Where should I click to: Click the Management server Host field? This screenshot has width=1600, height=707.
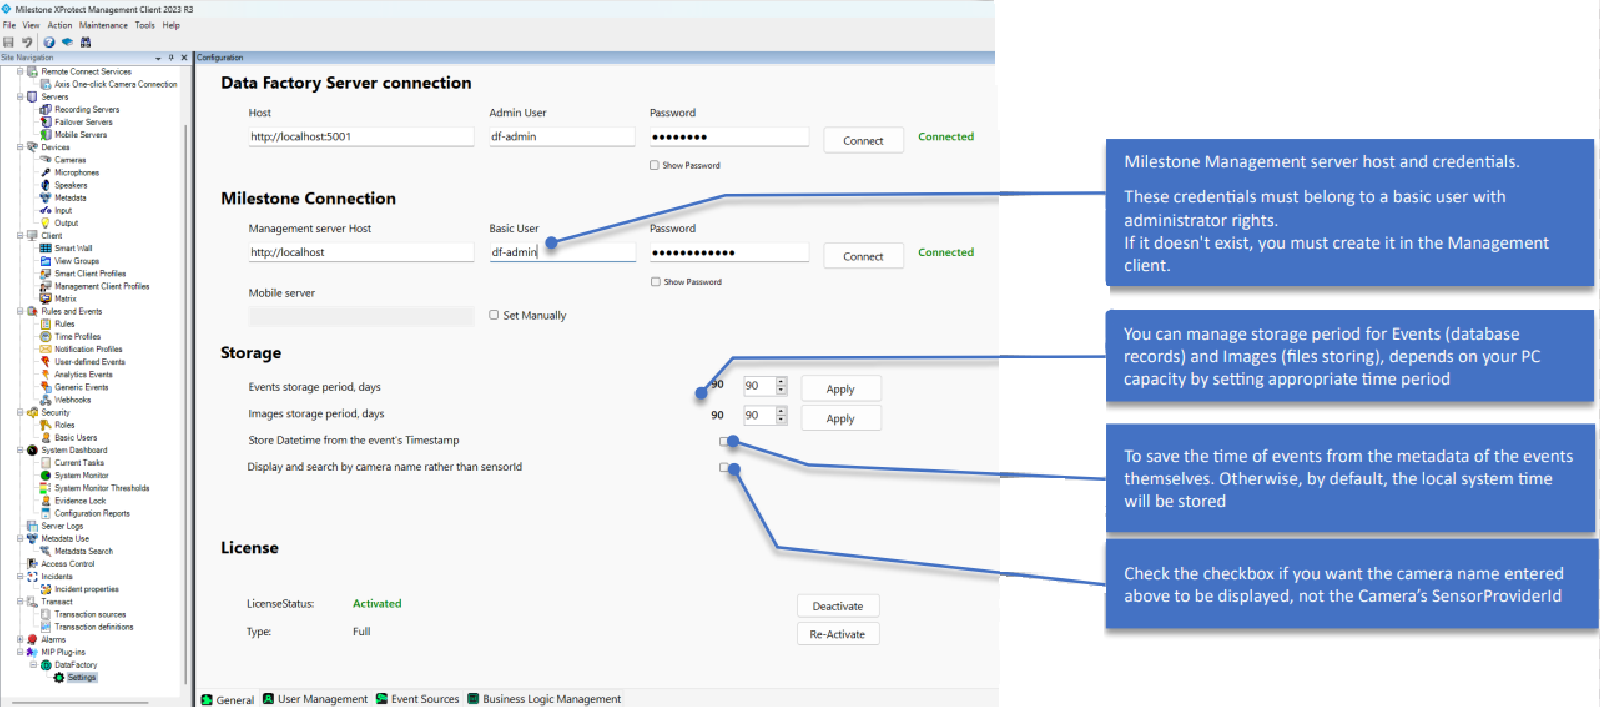click(x=361, y=253)
